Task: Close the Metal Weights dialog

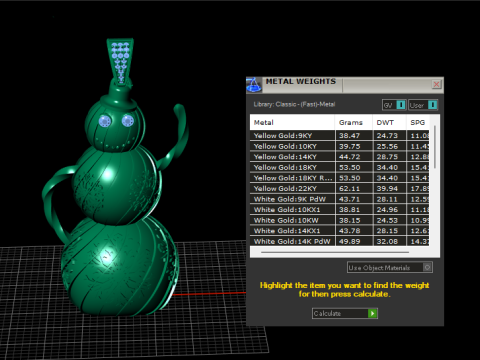Action: click(x=436, y=84)
